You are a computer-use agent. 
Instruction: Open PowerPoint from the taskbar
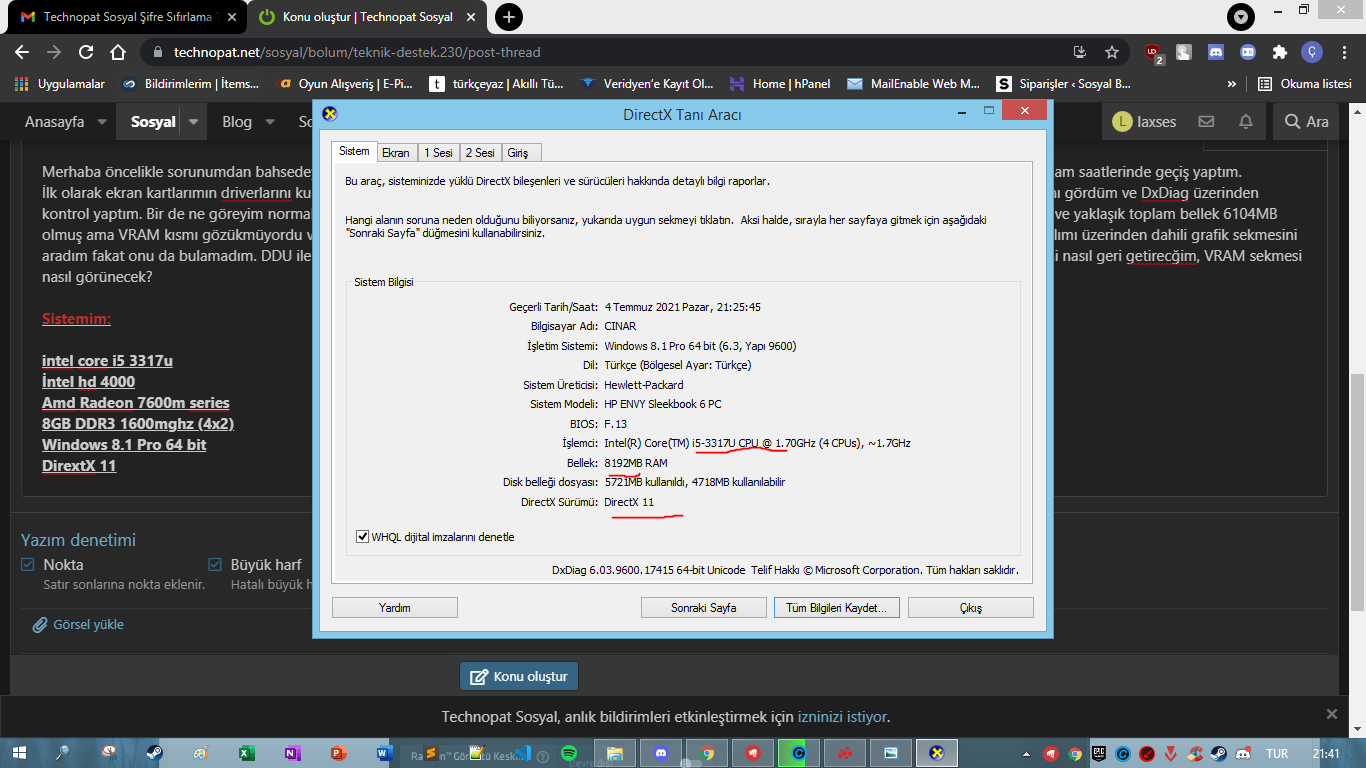pos(338,753)
